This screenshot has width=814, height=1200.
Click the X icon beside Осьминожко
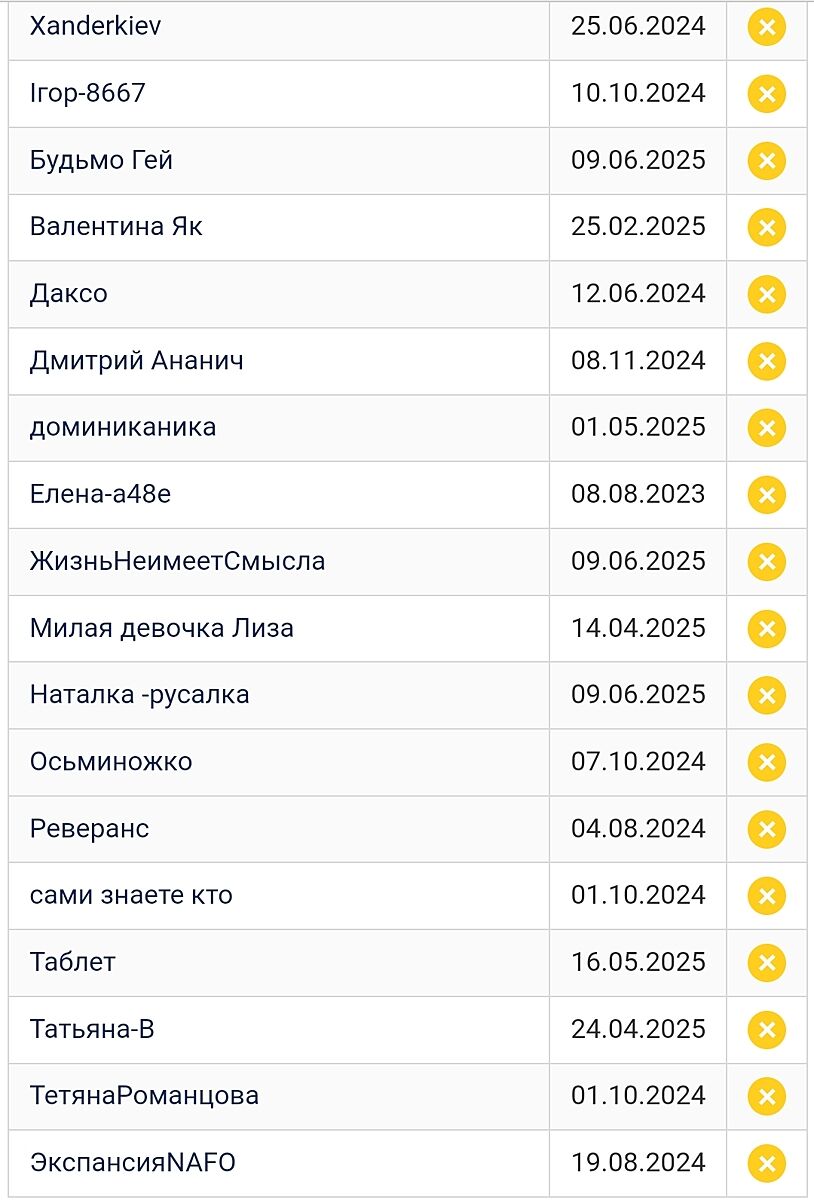(x=766, y=762)
